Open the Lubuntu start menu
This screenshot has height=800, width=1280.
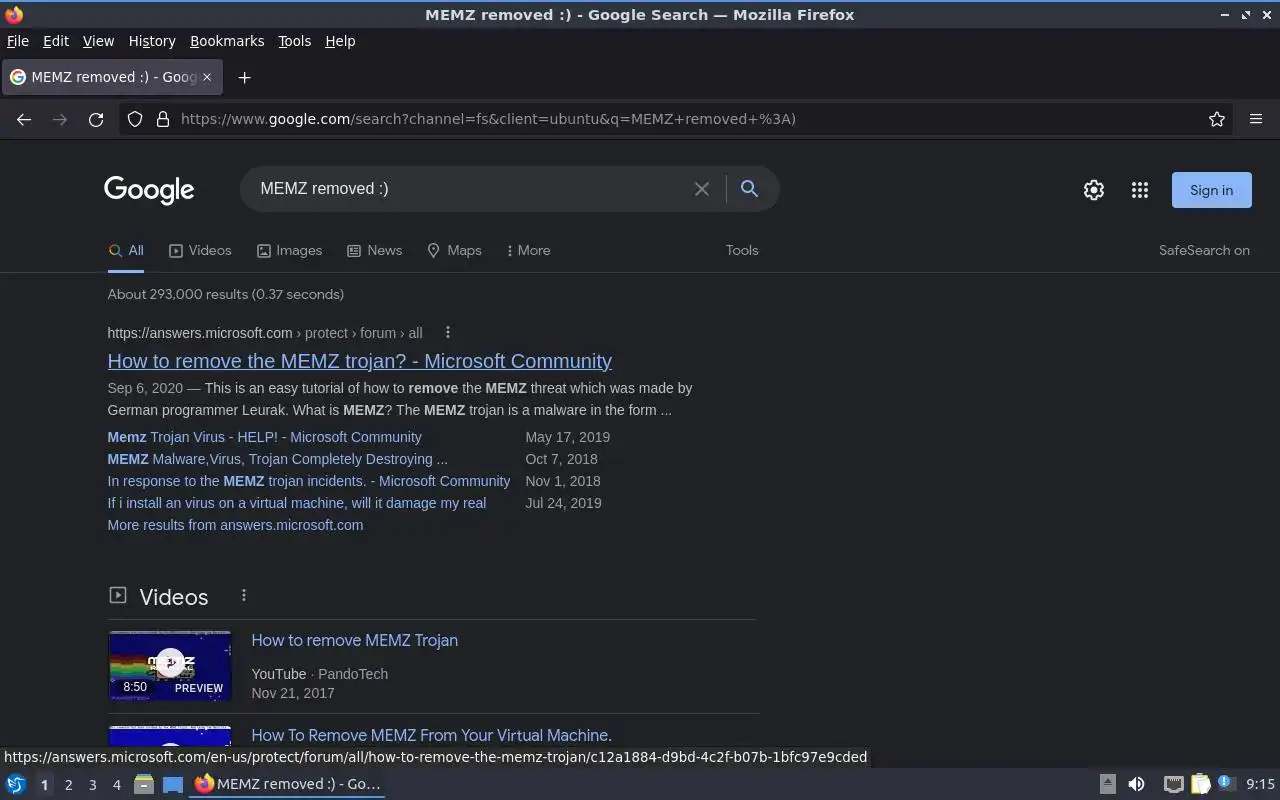coord(15,784)
